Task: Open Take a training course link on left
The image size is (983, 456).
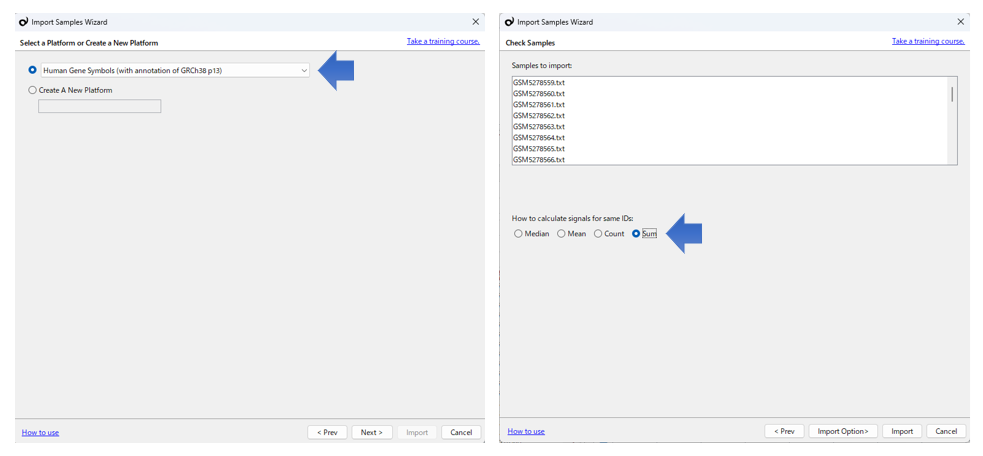Action: [443, 41]
